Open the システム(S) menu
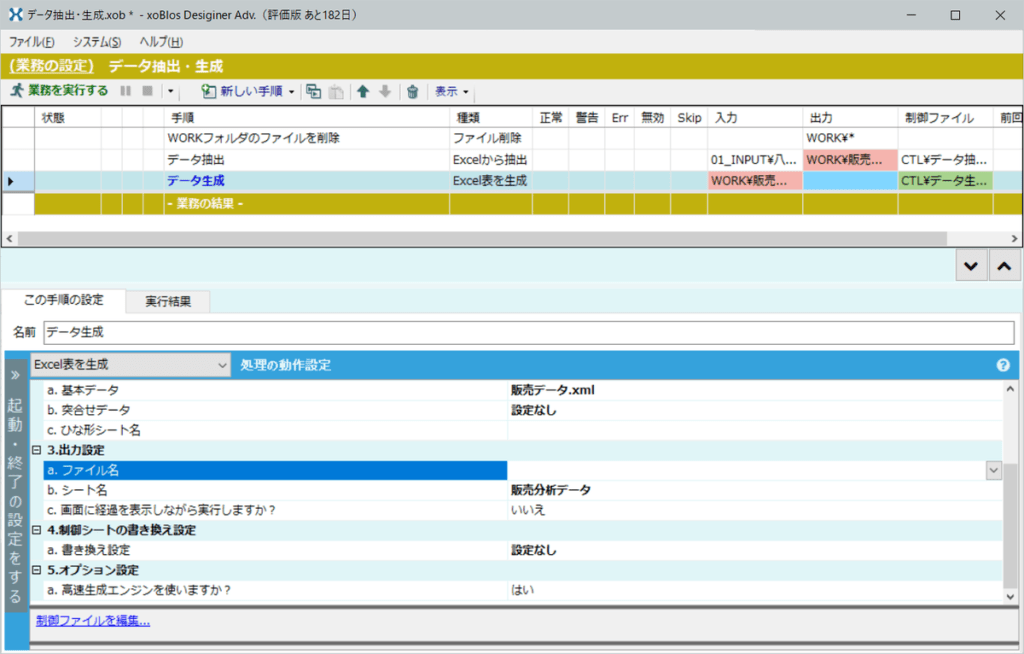This screenshot has height=654, width=1024. coord(97,42)
